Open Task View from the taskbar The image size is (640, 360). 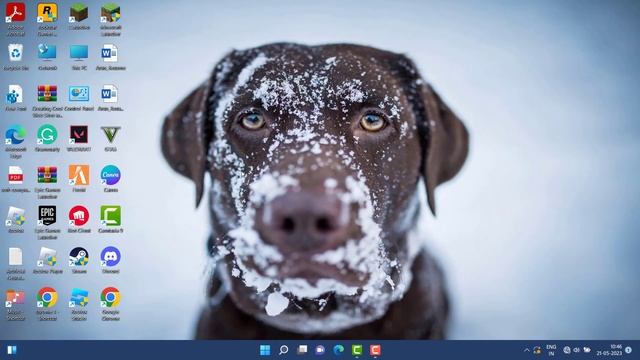302,350
